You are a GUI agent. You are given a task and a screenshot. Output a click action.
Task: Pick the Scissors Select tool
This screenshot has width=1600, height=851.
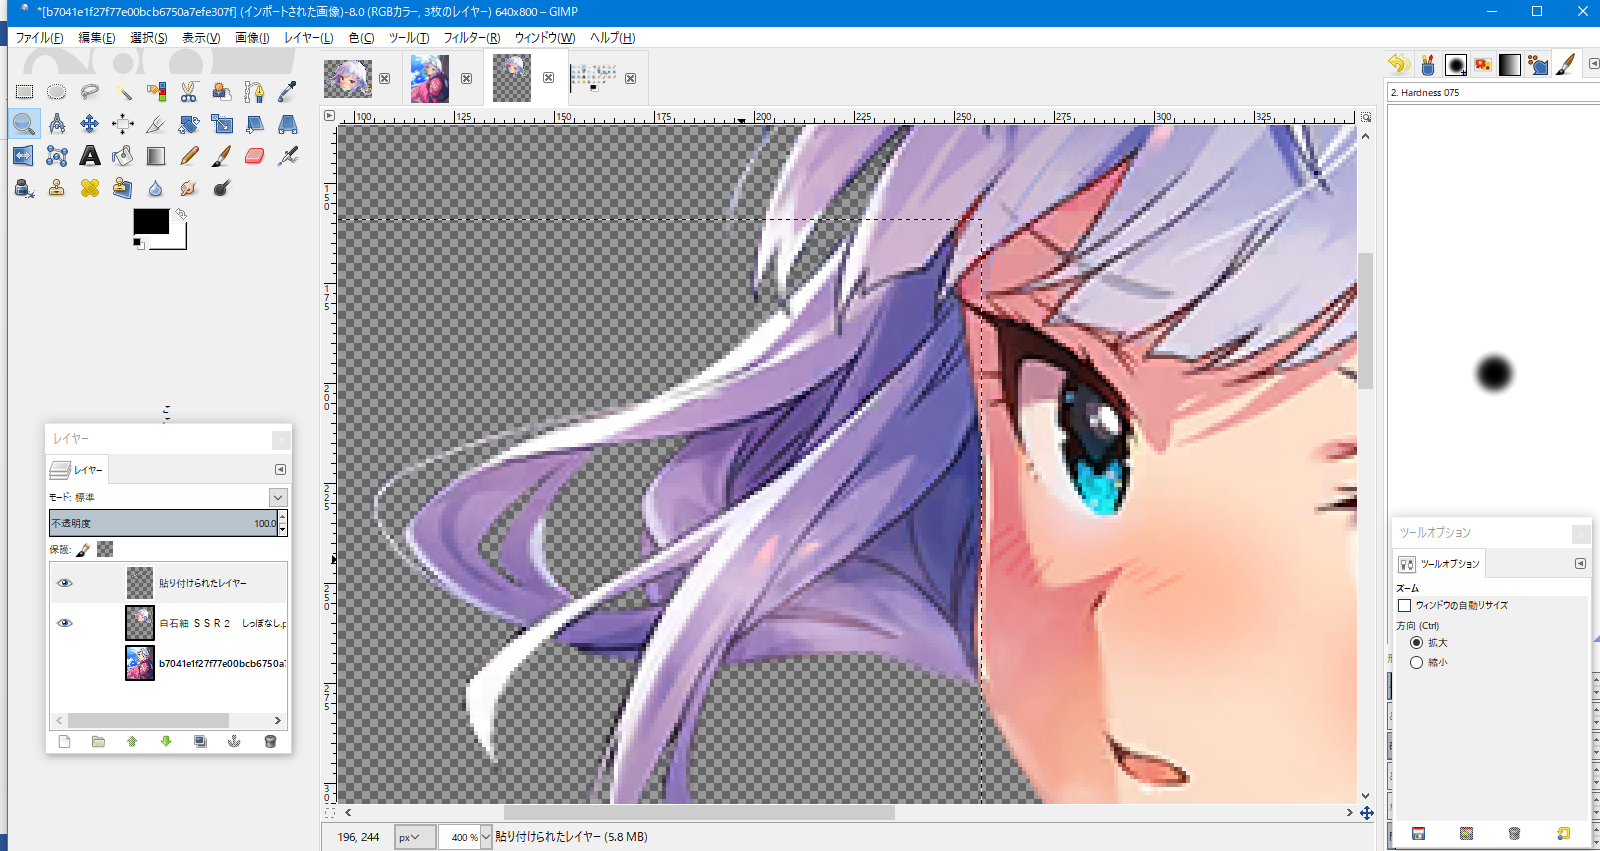(x=189, y=92)
